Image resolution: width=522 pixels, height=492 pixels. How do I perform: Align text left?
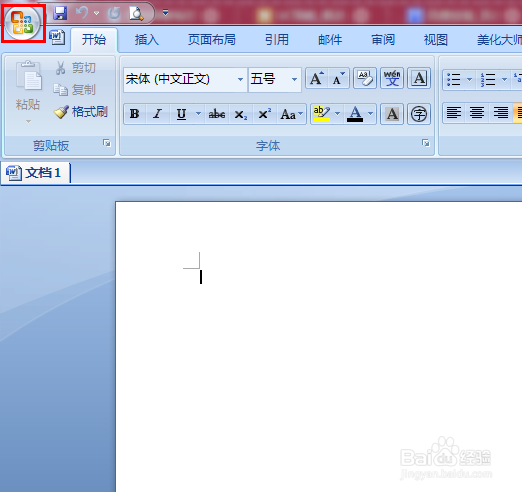click(x=454, y=113)
